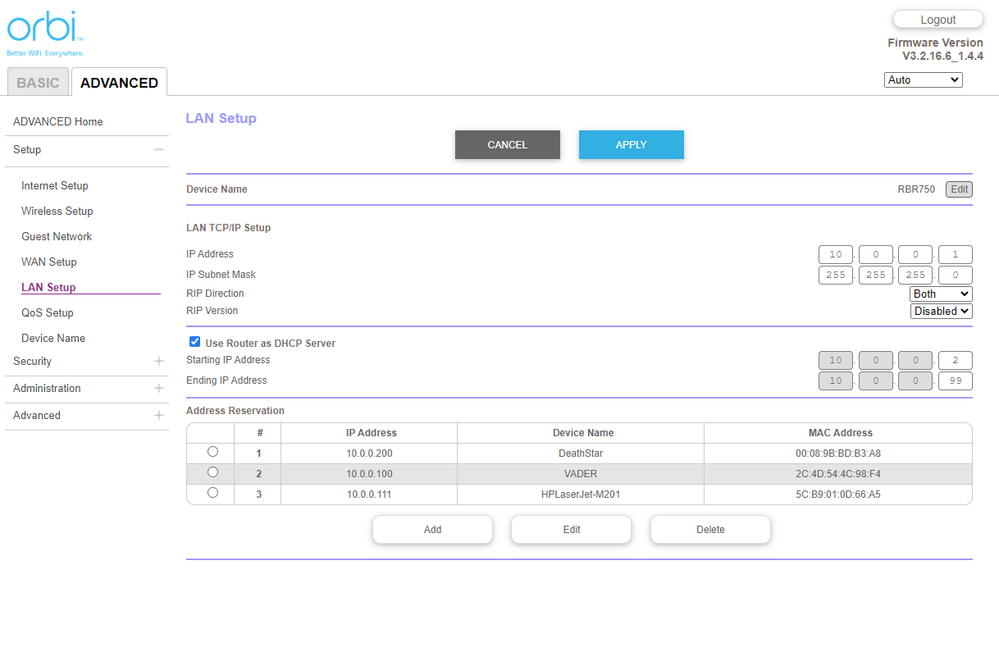Open the RIP Direction dropdown
This screenshot has height=647, width=999.
point(941,294)
